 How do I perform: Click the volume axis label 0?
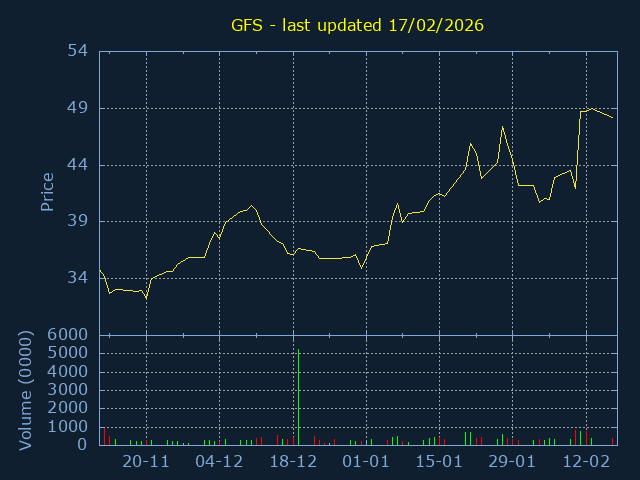click(82, 444)
